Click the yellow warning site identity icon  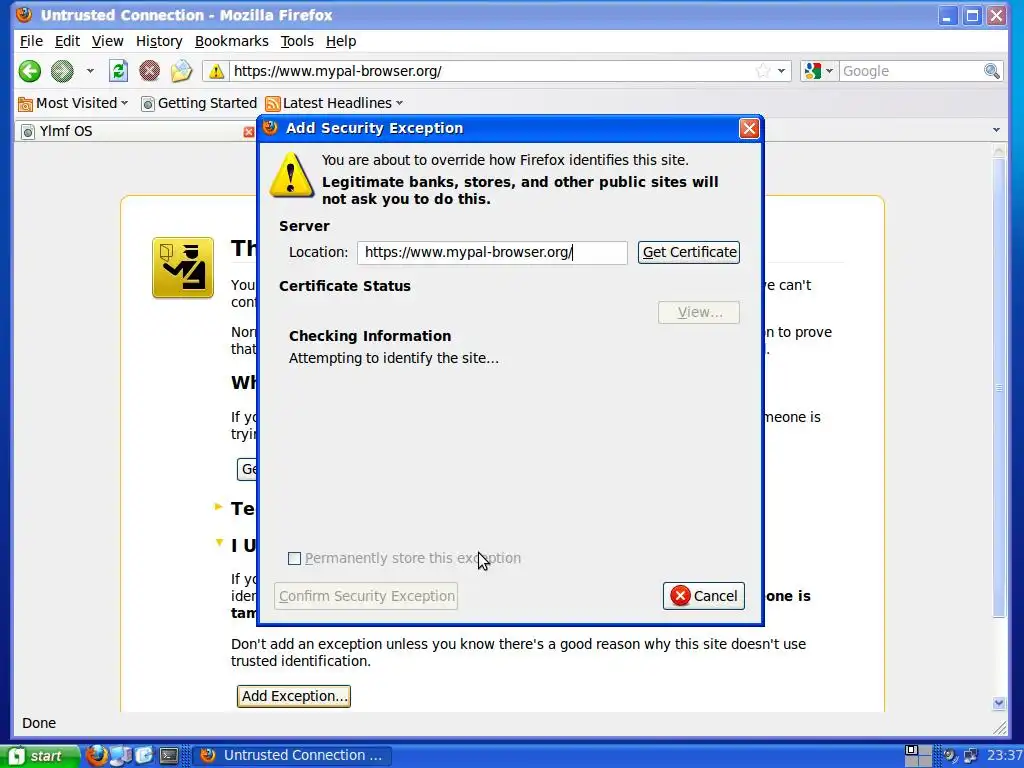(x=216, y=71)
